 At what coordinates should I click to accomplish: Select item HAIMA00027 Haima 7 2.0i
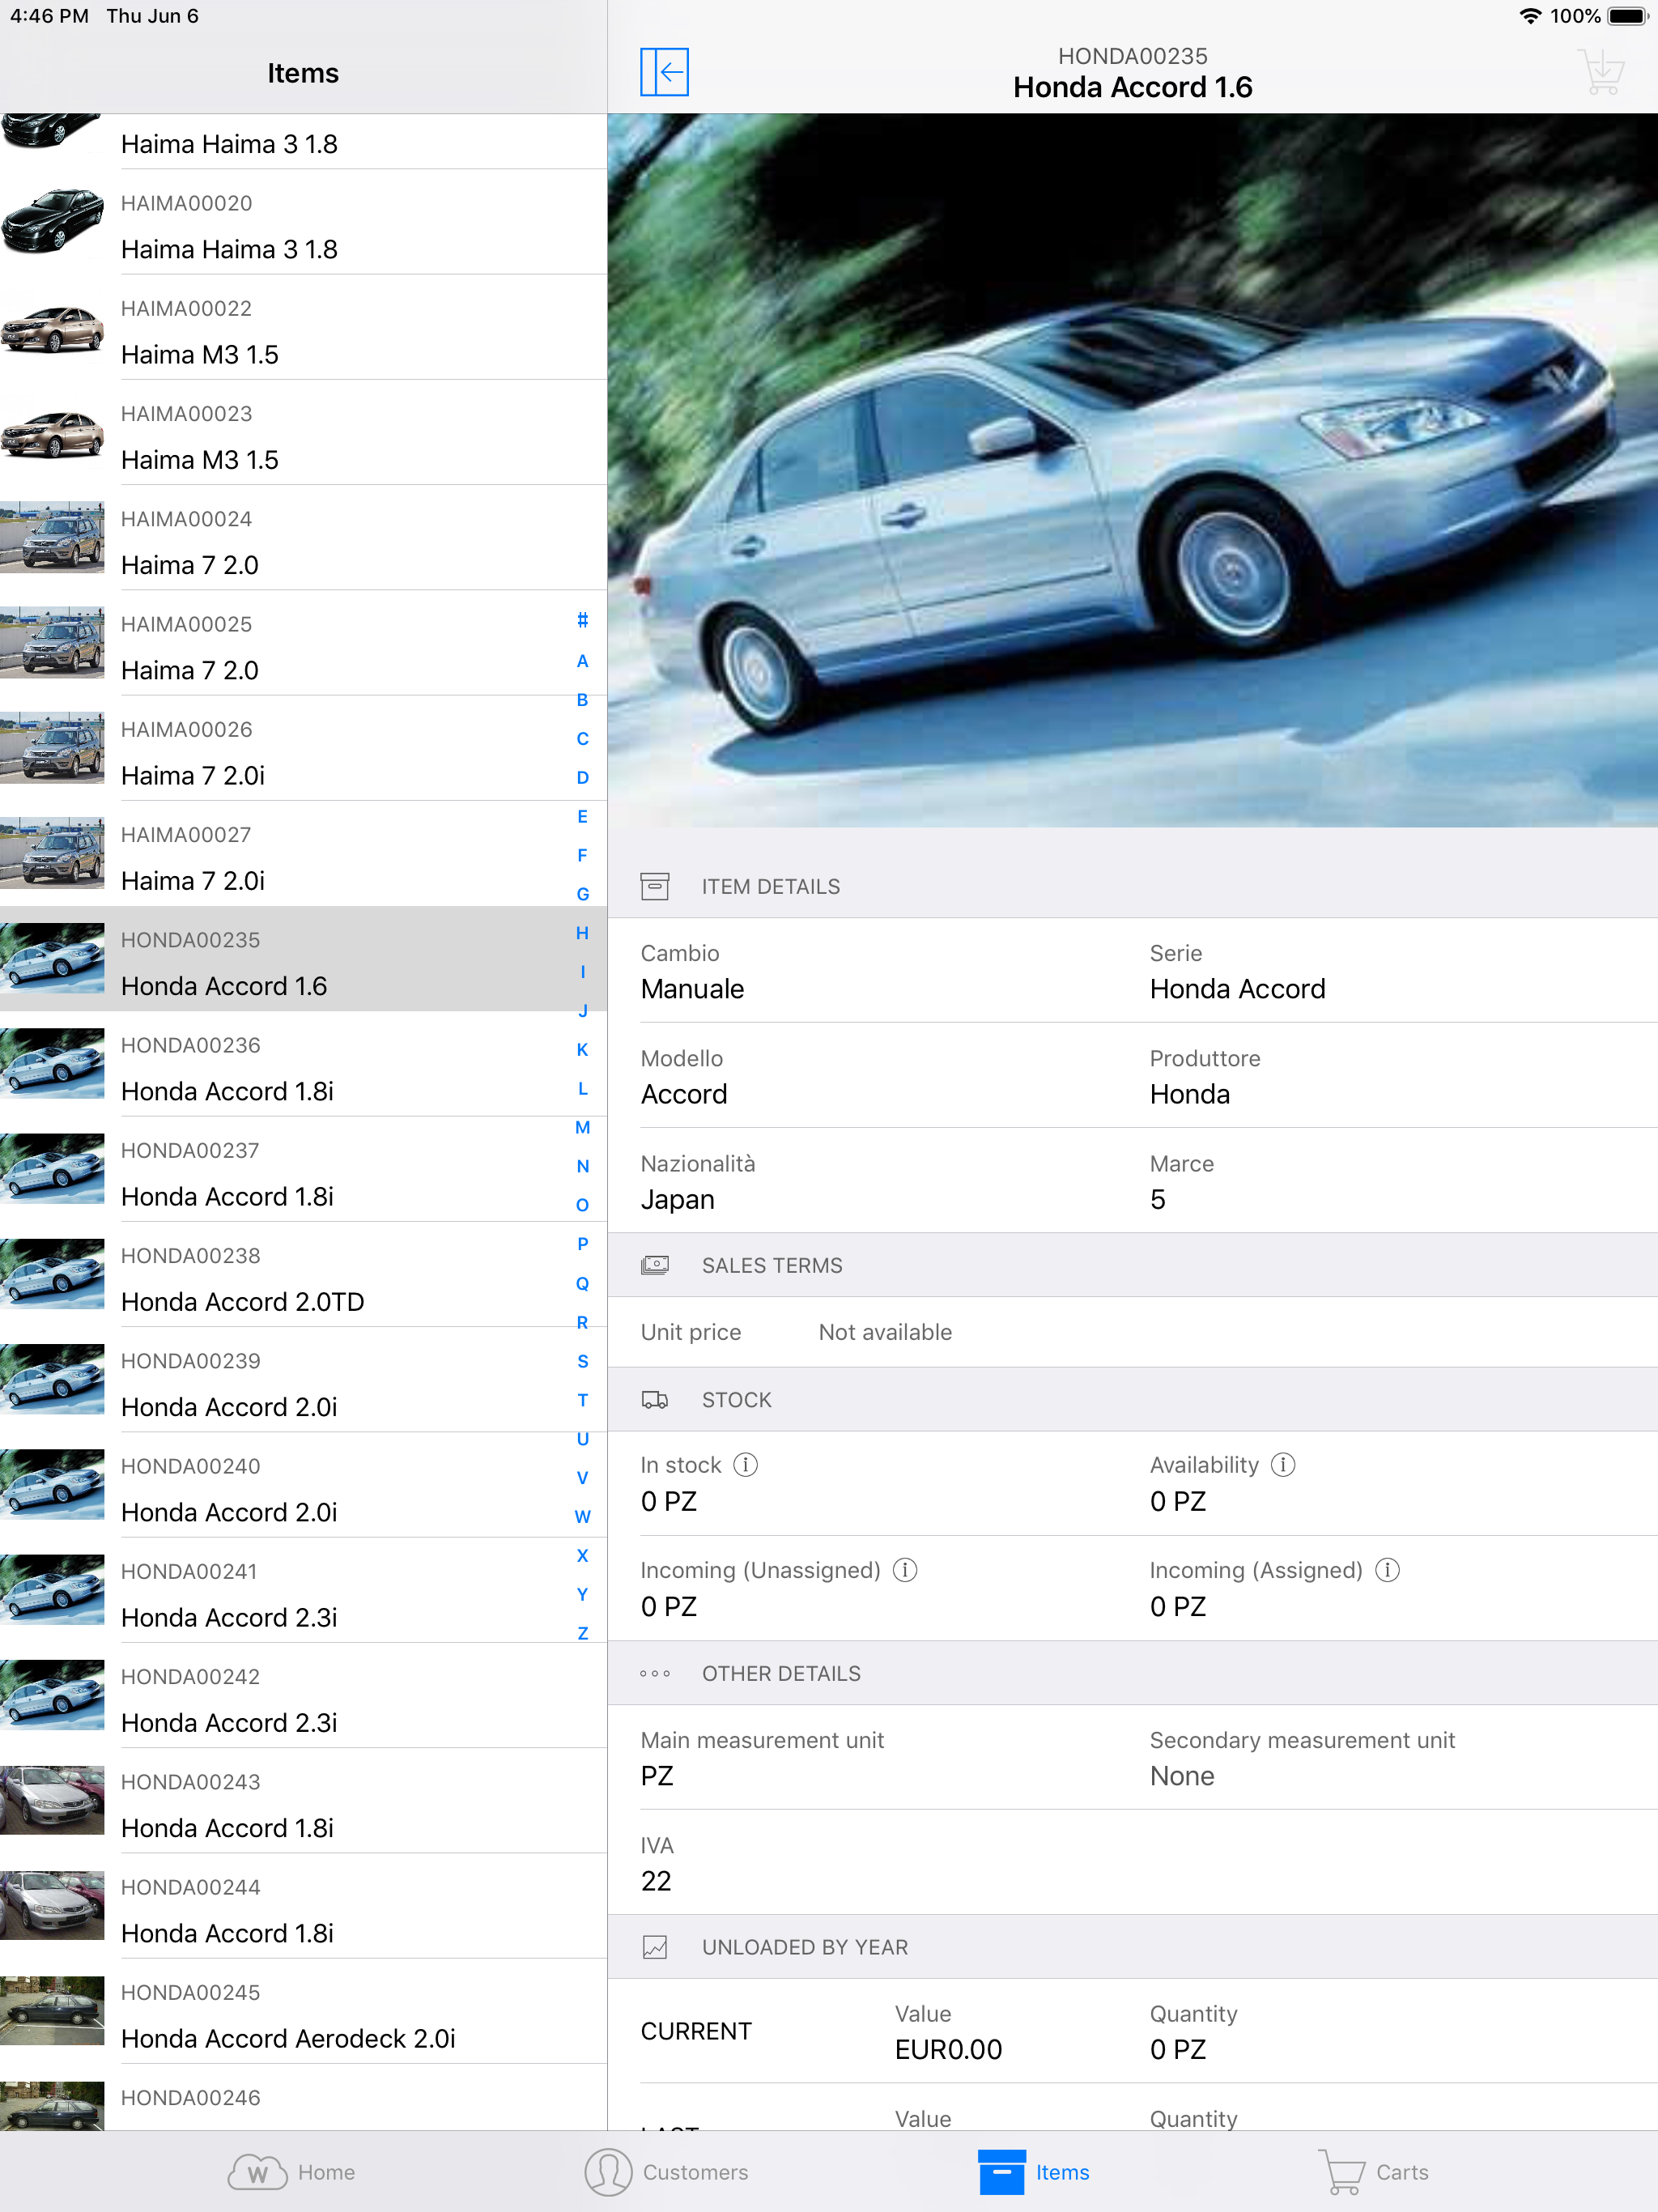(x=303, y=853)
